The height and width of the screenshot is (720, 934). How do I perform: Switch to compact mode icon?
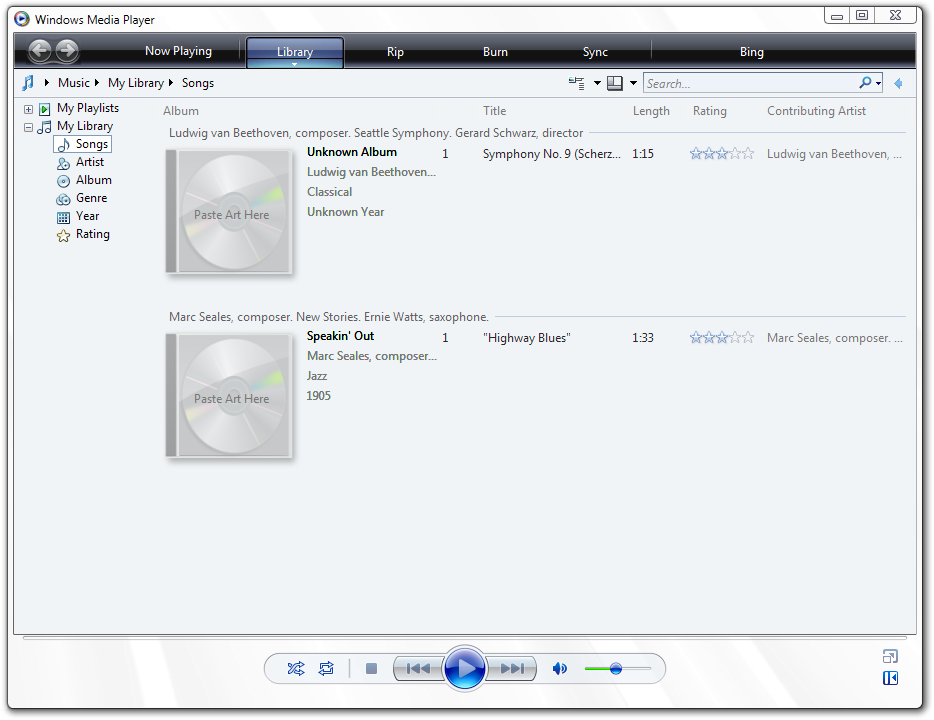point(890,656)
